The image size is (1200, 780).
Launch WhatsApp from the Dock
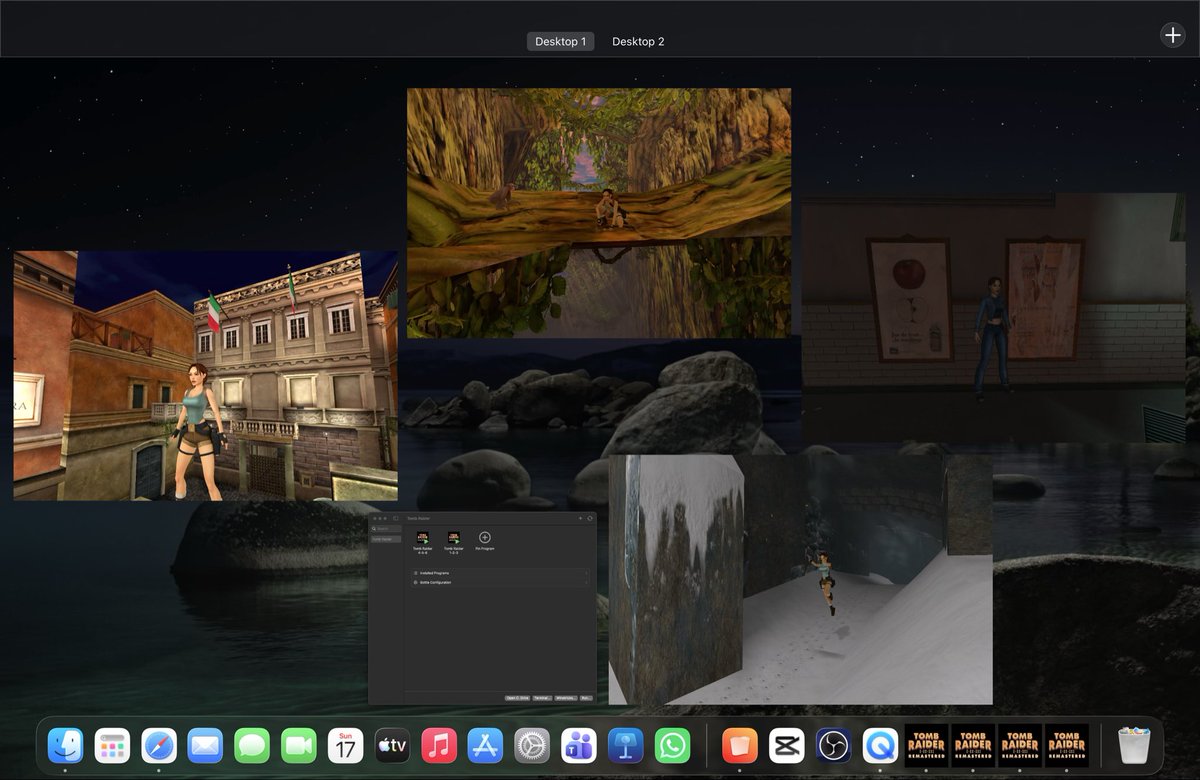[x=673, y=745]
